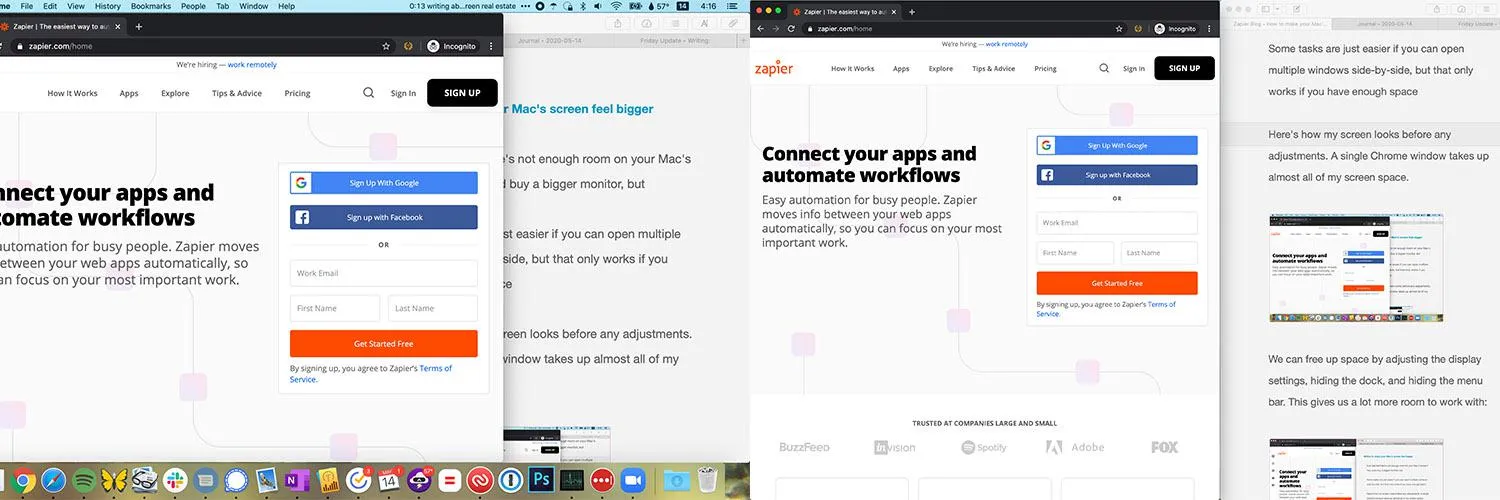Click Pricing on the right Zapier page

1045,69
